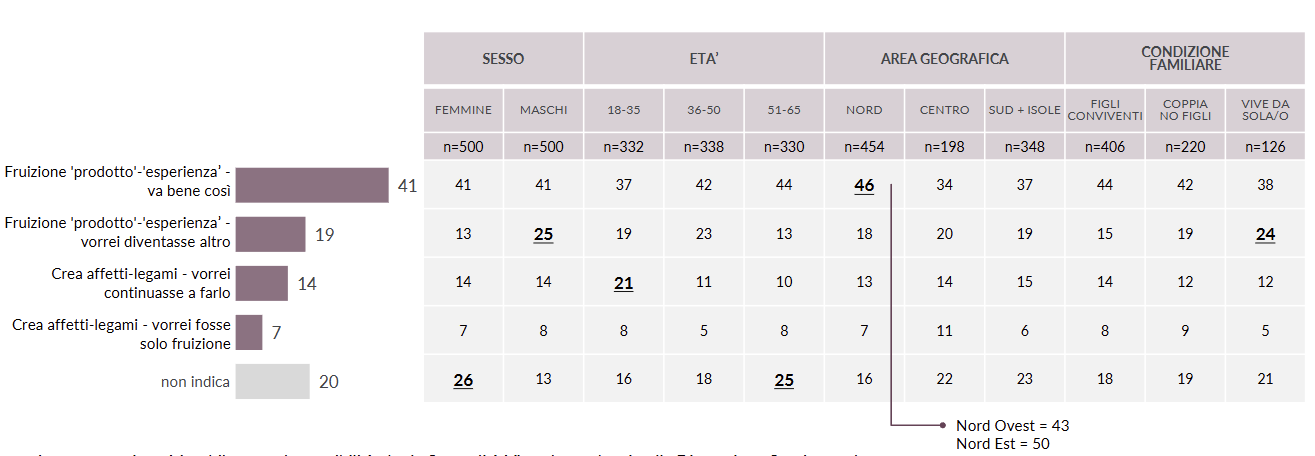Click the SESSO column group header
The width and height of the screenshot is (1315, 456).
point(503,58)
